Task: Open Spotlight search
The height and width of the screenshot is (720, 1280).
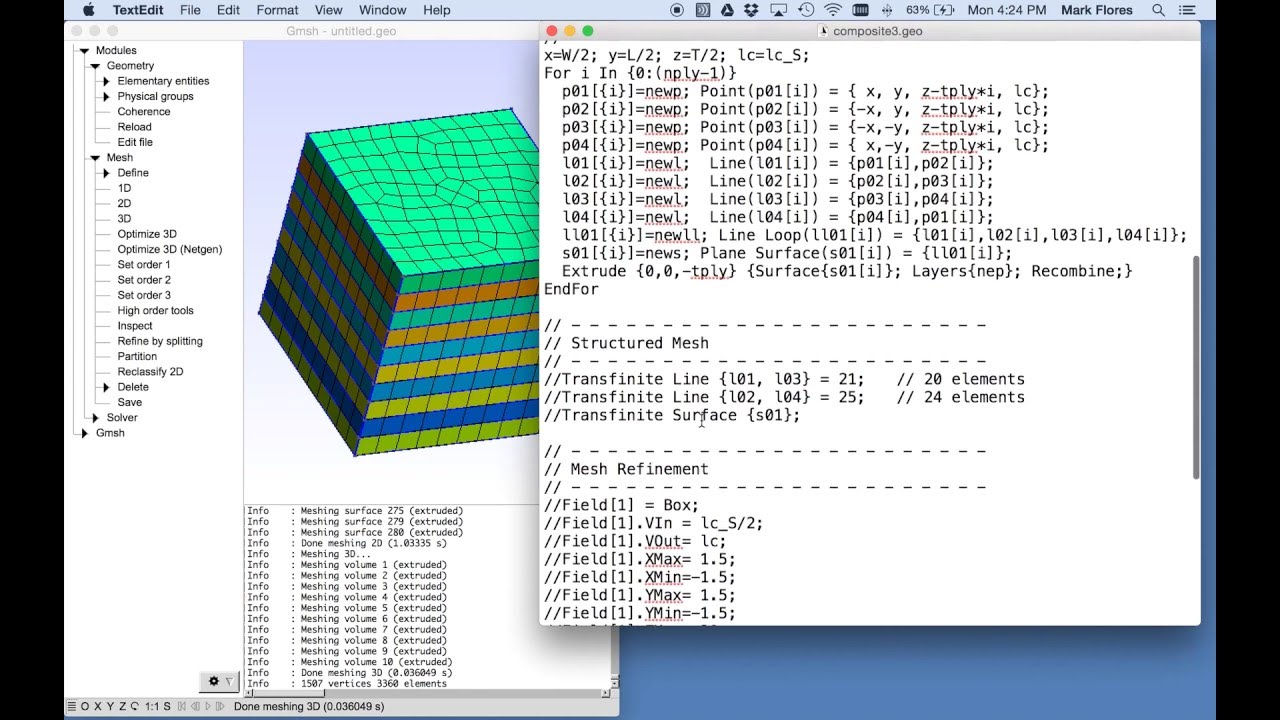Action: click(1158, 10)
